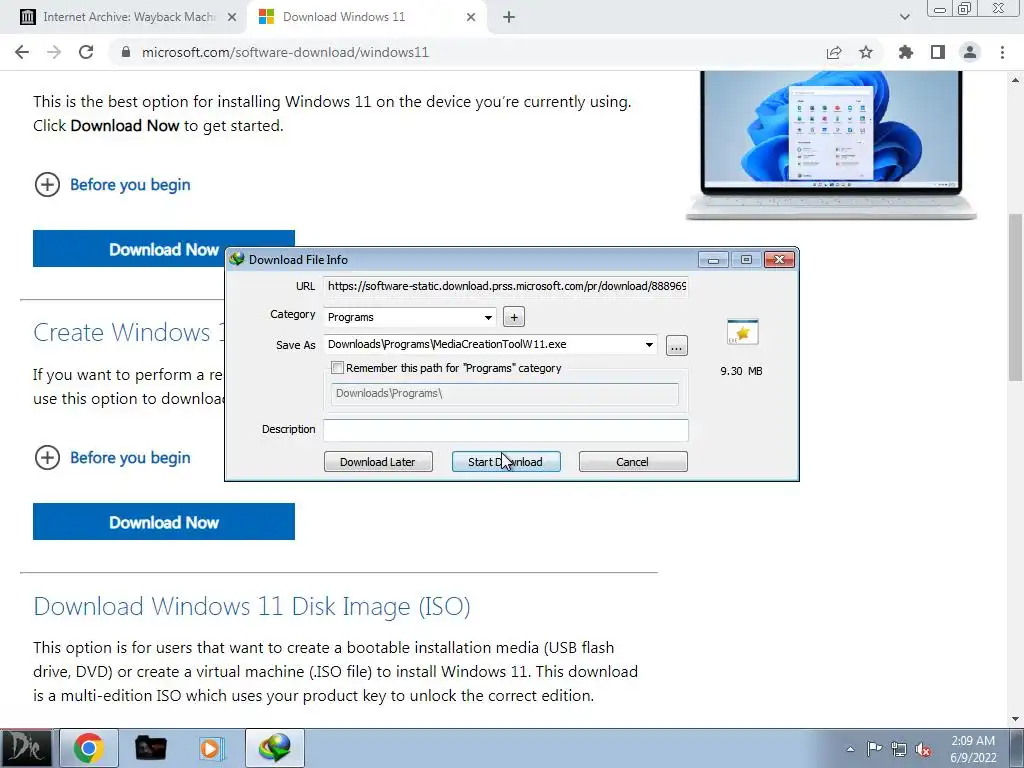1024x768 pixels.
Task: Open the Action Center flag icon
Action: click(874, 748)
